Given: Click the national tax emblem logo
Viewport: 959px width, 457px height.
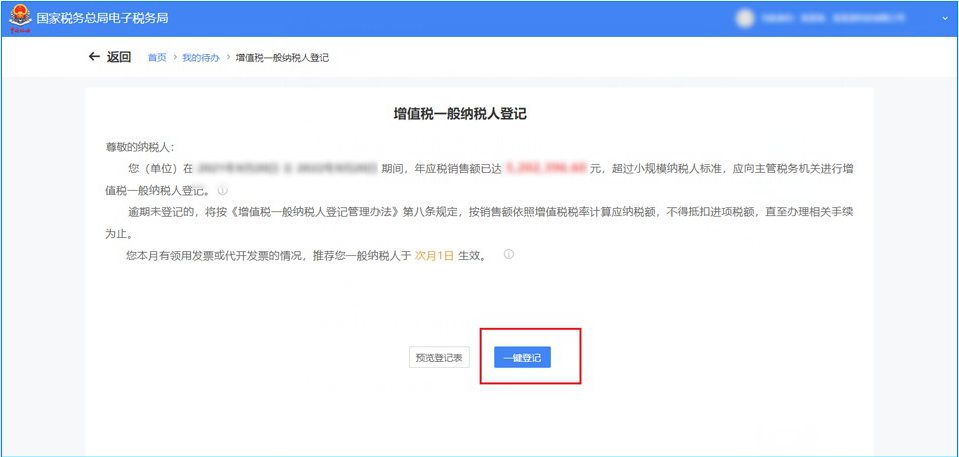Looking at the screenshot, I should pyautogui.click(x=19, y=17).
